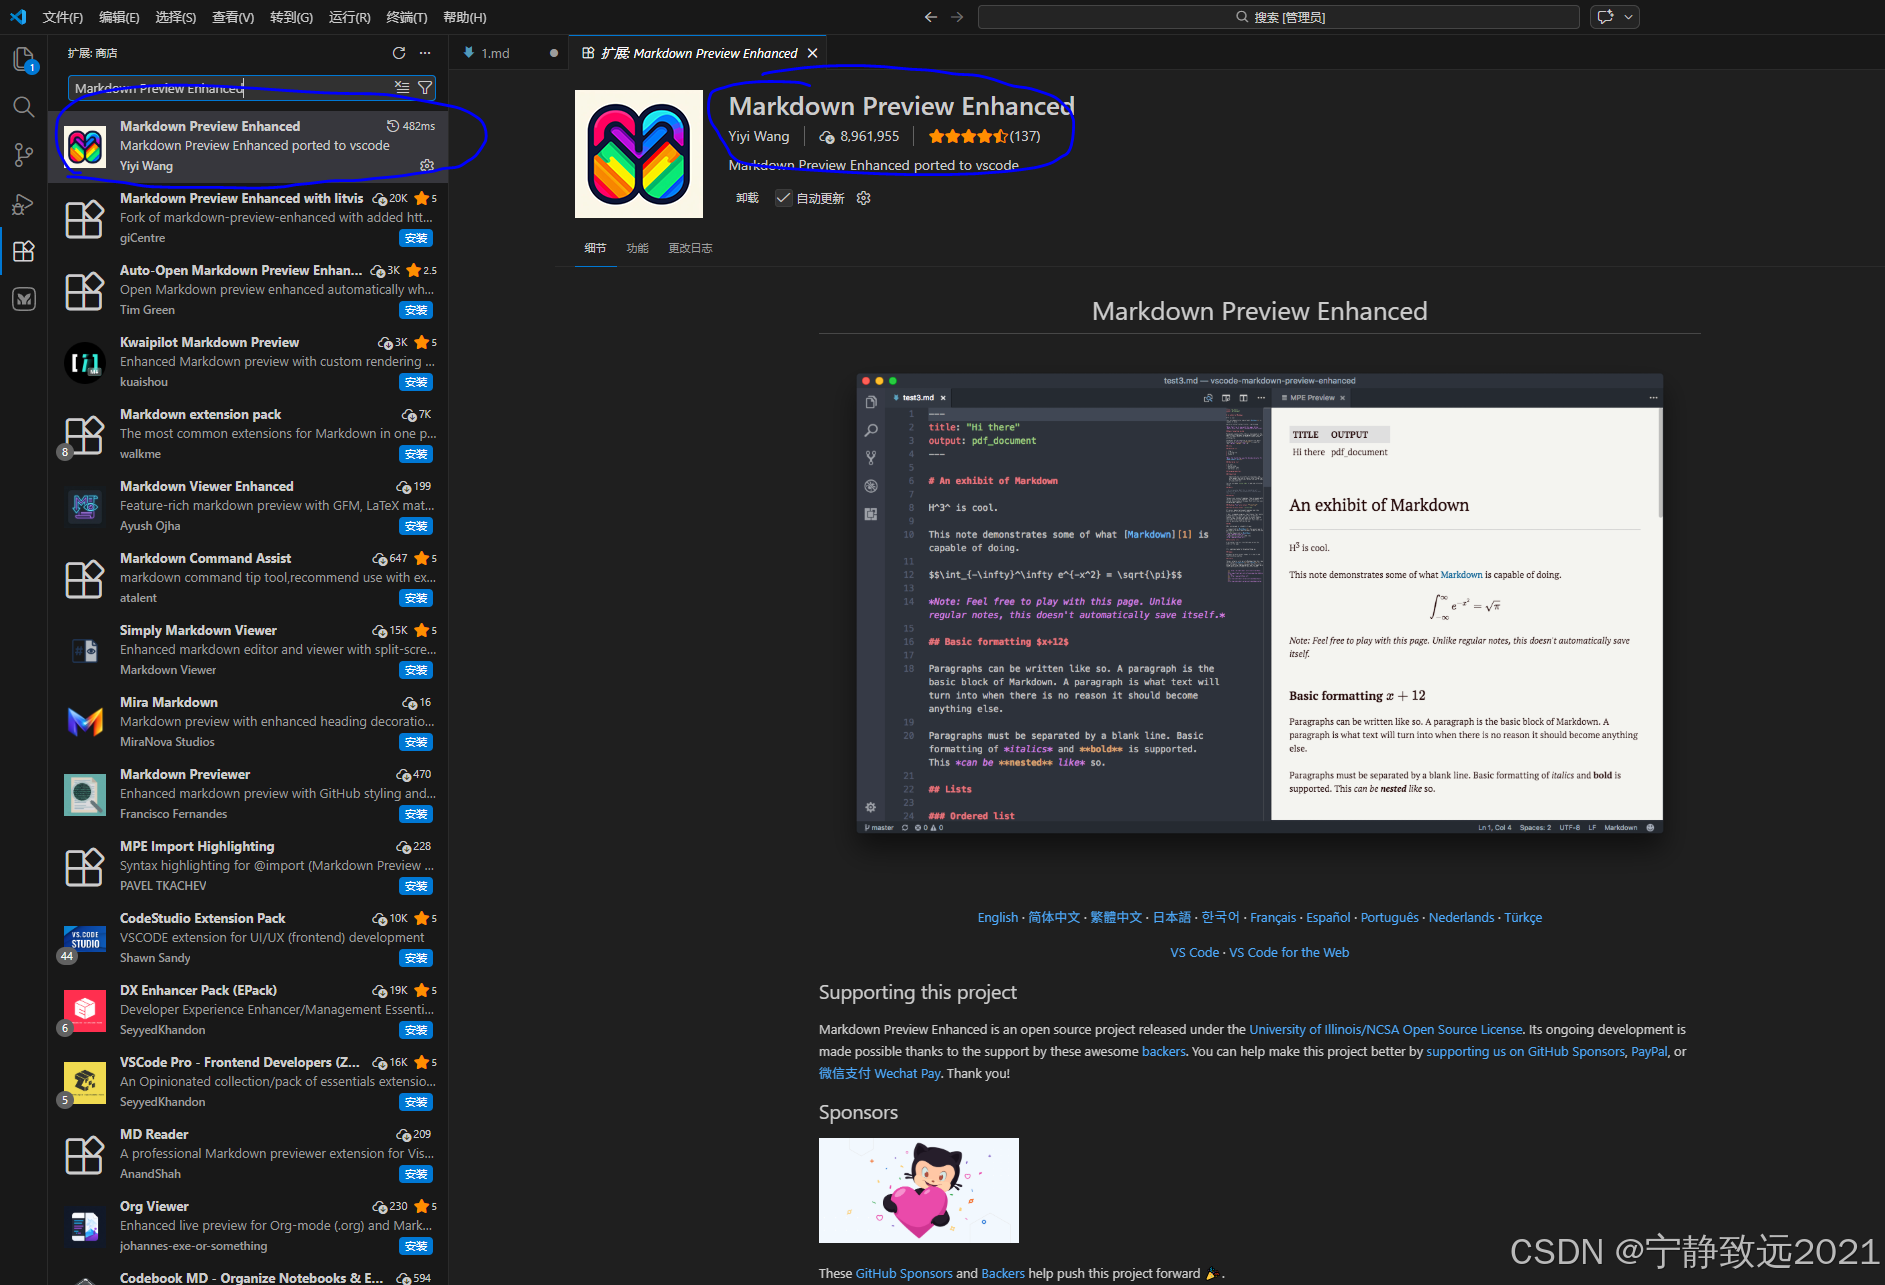Toggle the auto update checkbox
This screenshot has height=1285, width=1885.
(783, 198)
